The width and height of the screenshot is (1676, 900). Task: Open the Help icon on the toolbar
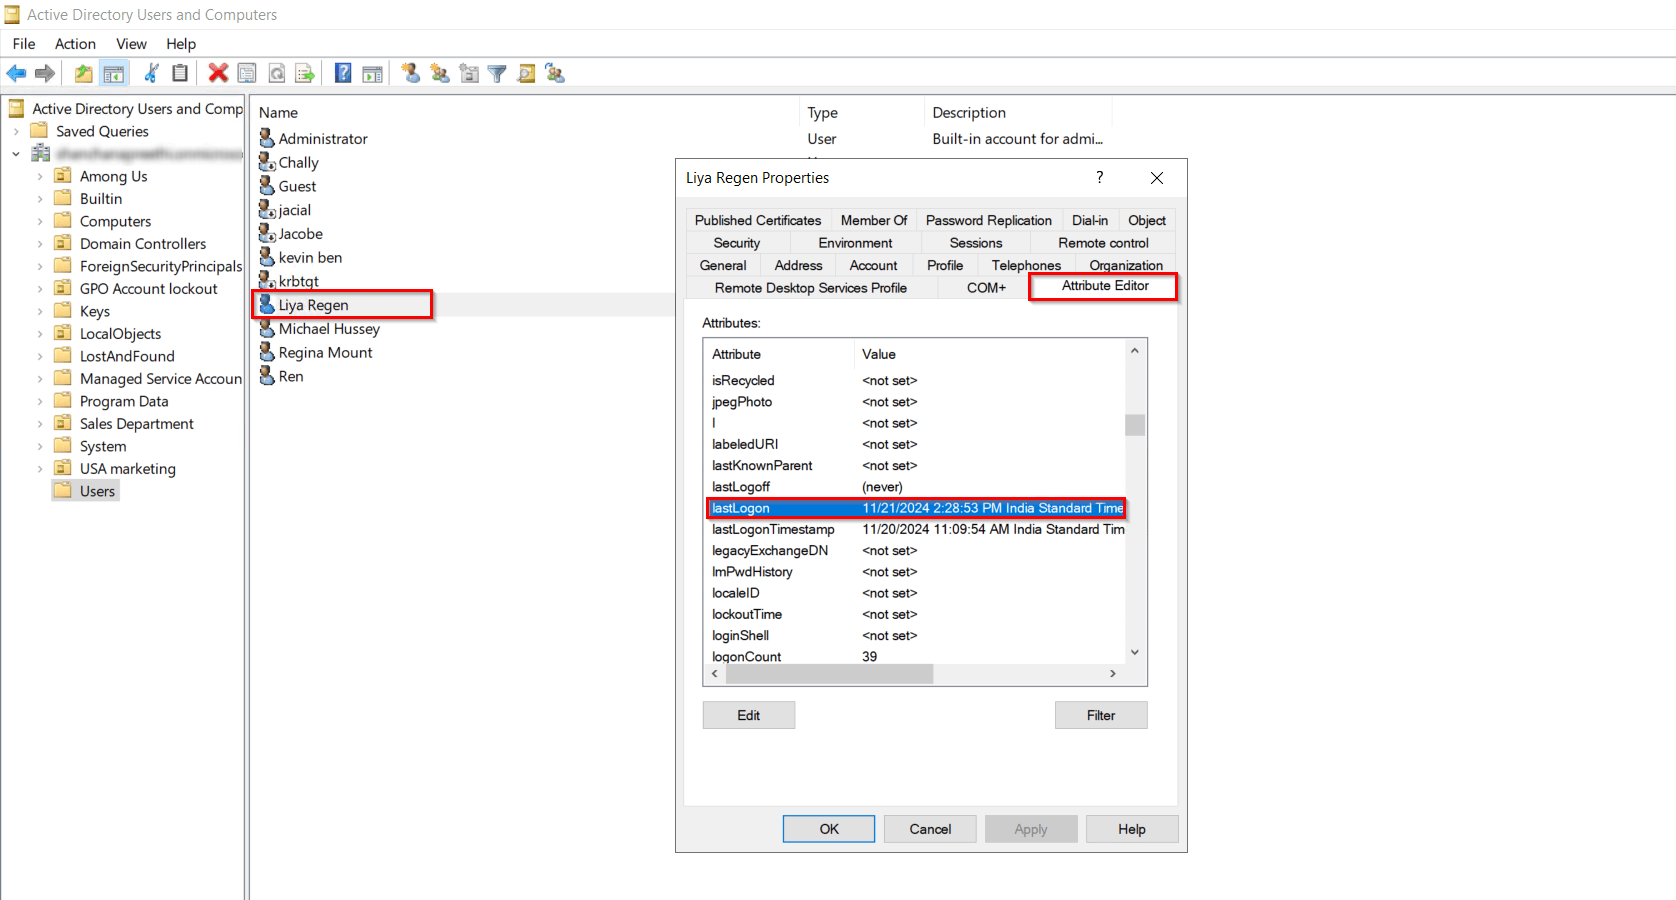point(343,72)
